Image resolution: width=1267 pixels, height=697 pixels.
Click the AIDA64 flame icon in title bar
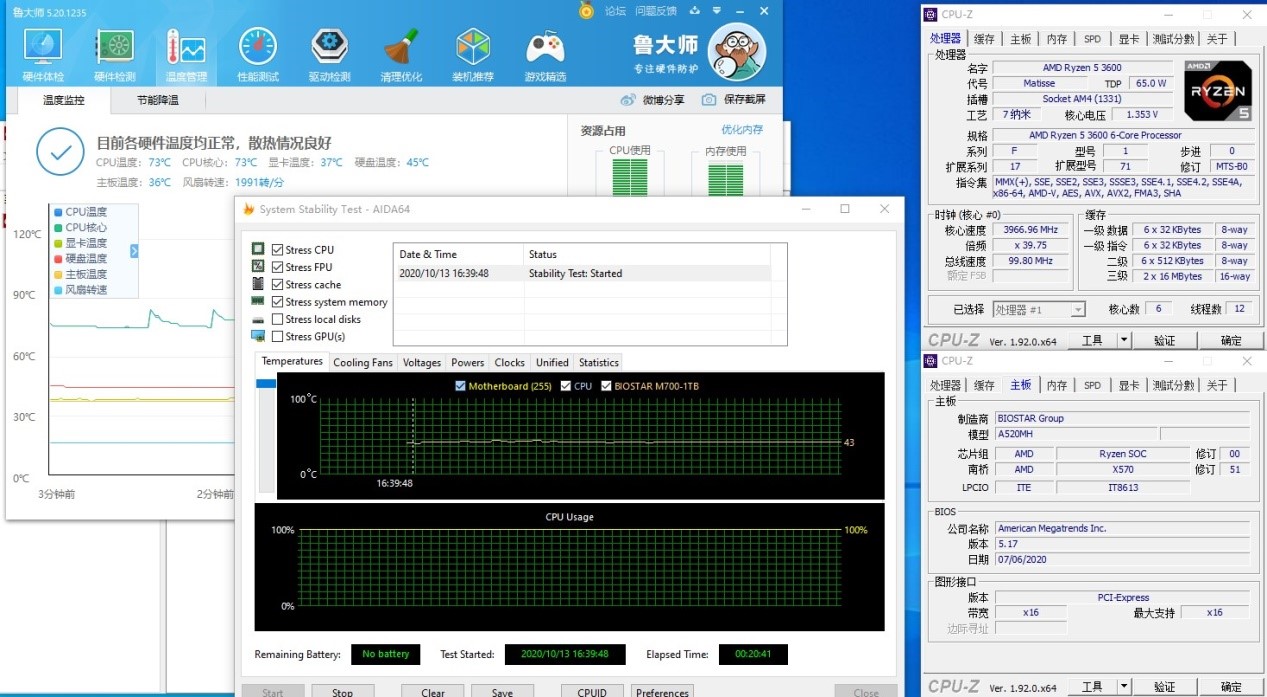click(x=249, y=209)
